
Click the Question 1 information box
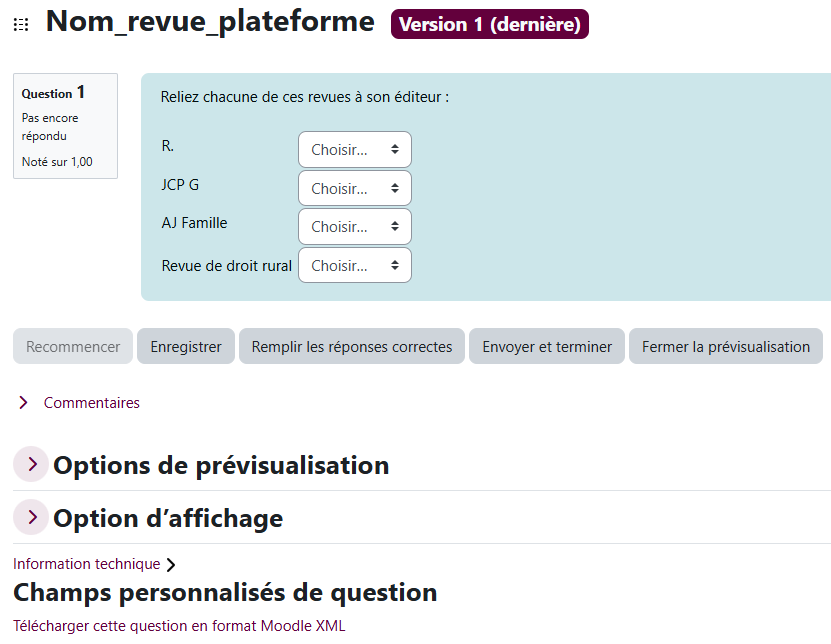tap(65, 126)
